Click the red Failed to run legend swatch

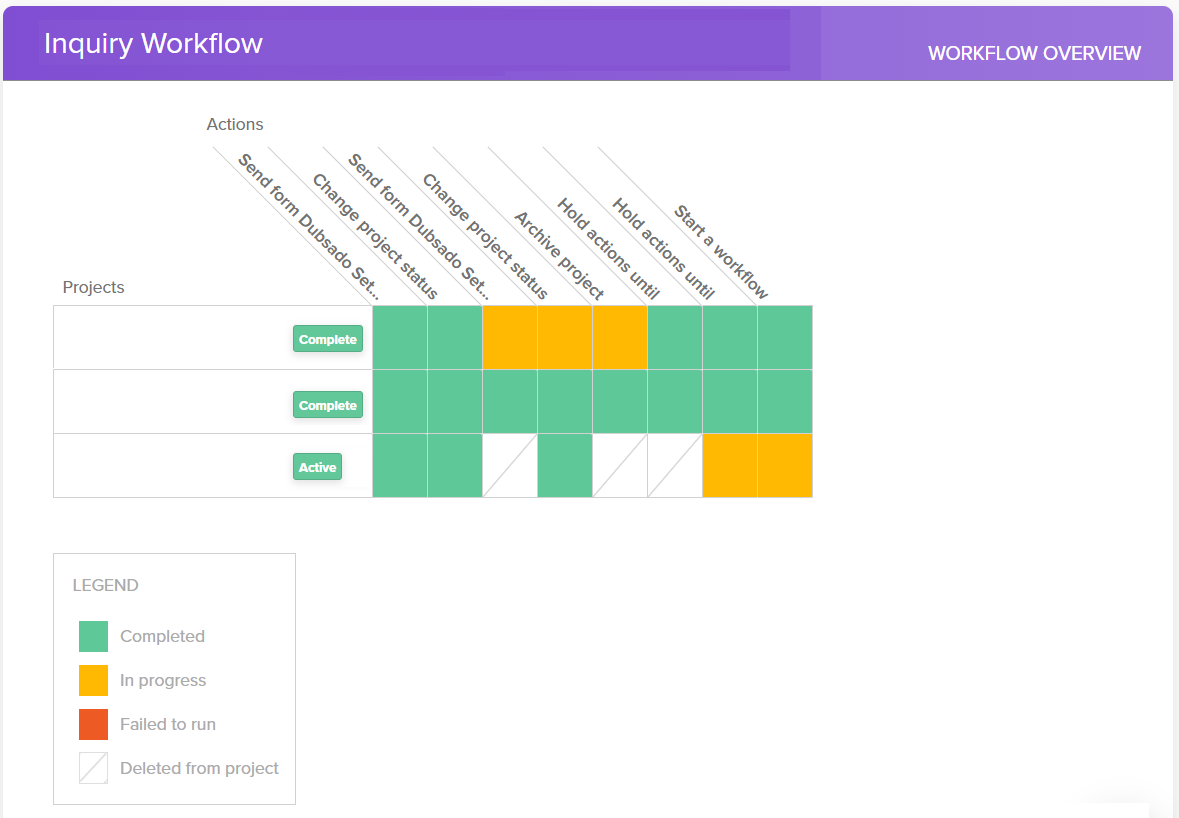pos(93,724)
